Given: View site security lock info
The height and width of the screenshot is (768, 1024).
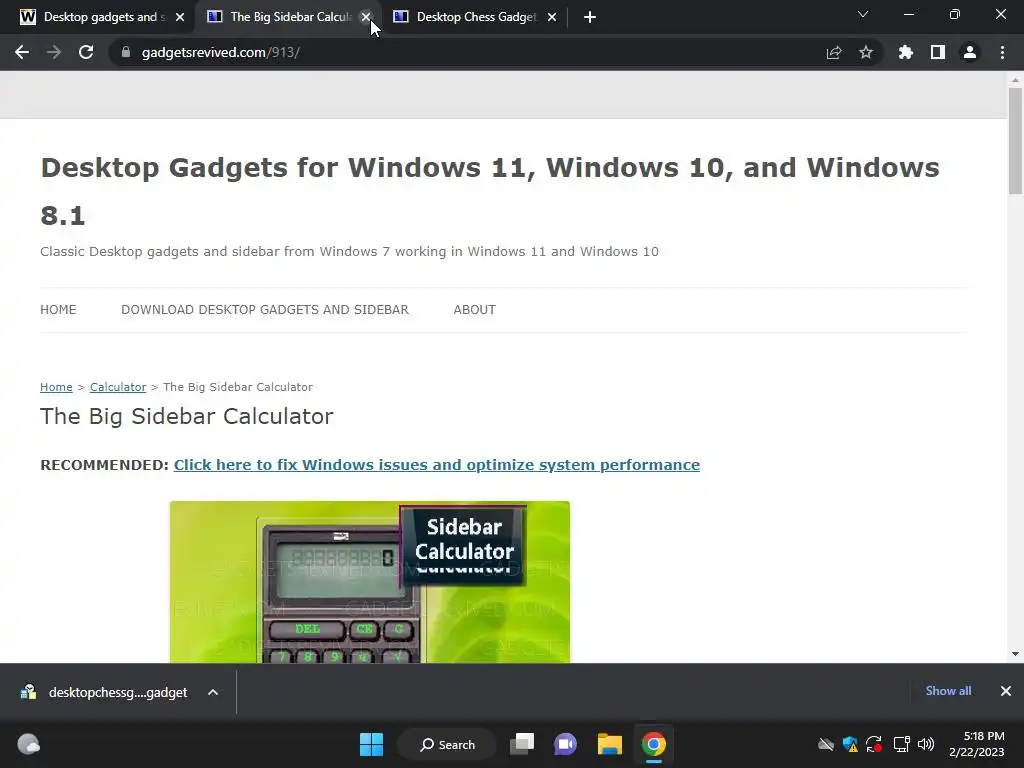Looking at the screenshot, I should tap(126, 52).
